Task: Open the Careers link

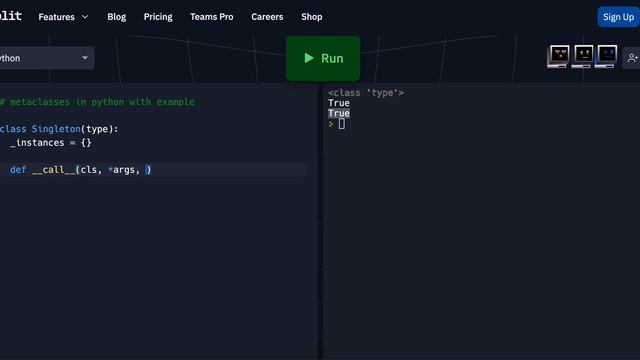Action: click(267, 17)
